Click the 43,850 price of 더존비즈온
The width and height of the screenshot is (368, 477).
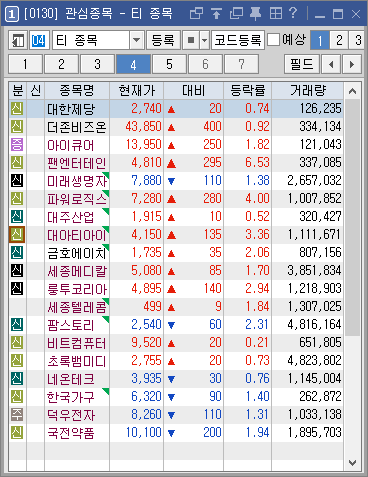[x=143, y=127]
